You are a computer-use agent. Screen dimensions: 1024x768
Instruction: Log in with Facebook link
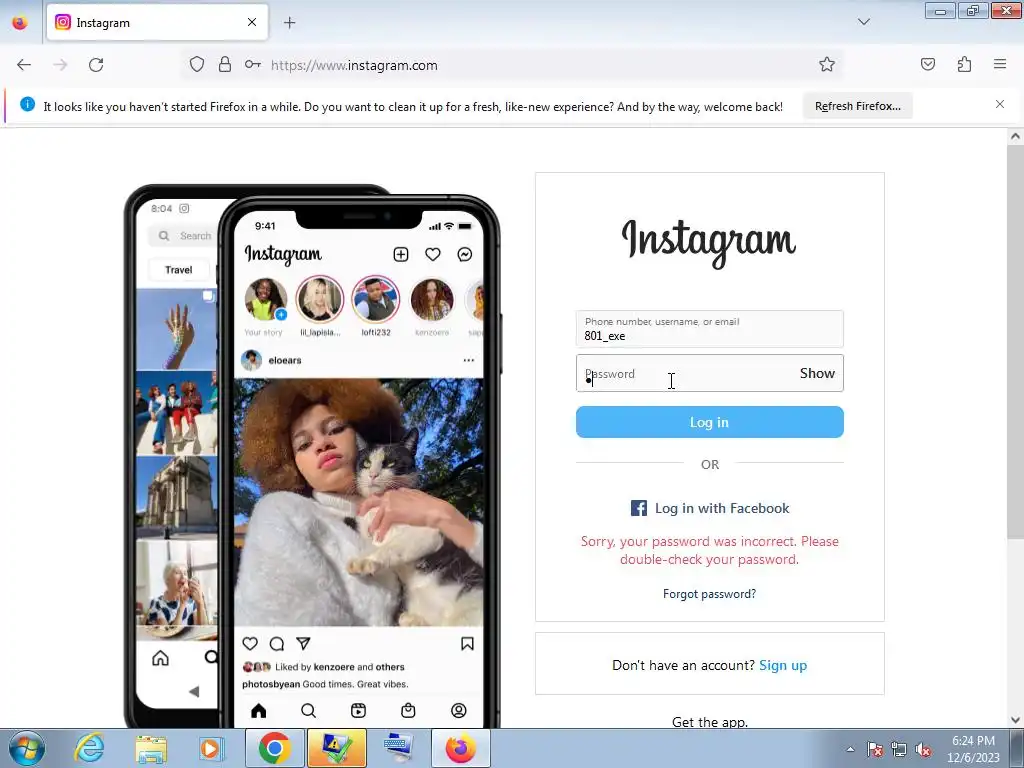710,508
